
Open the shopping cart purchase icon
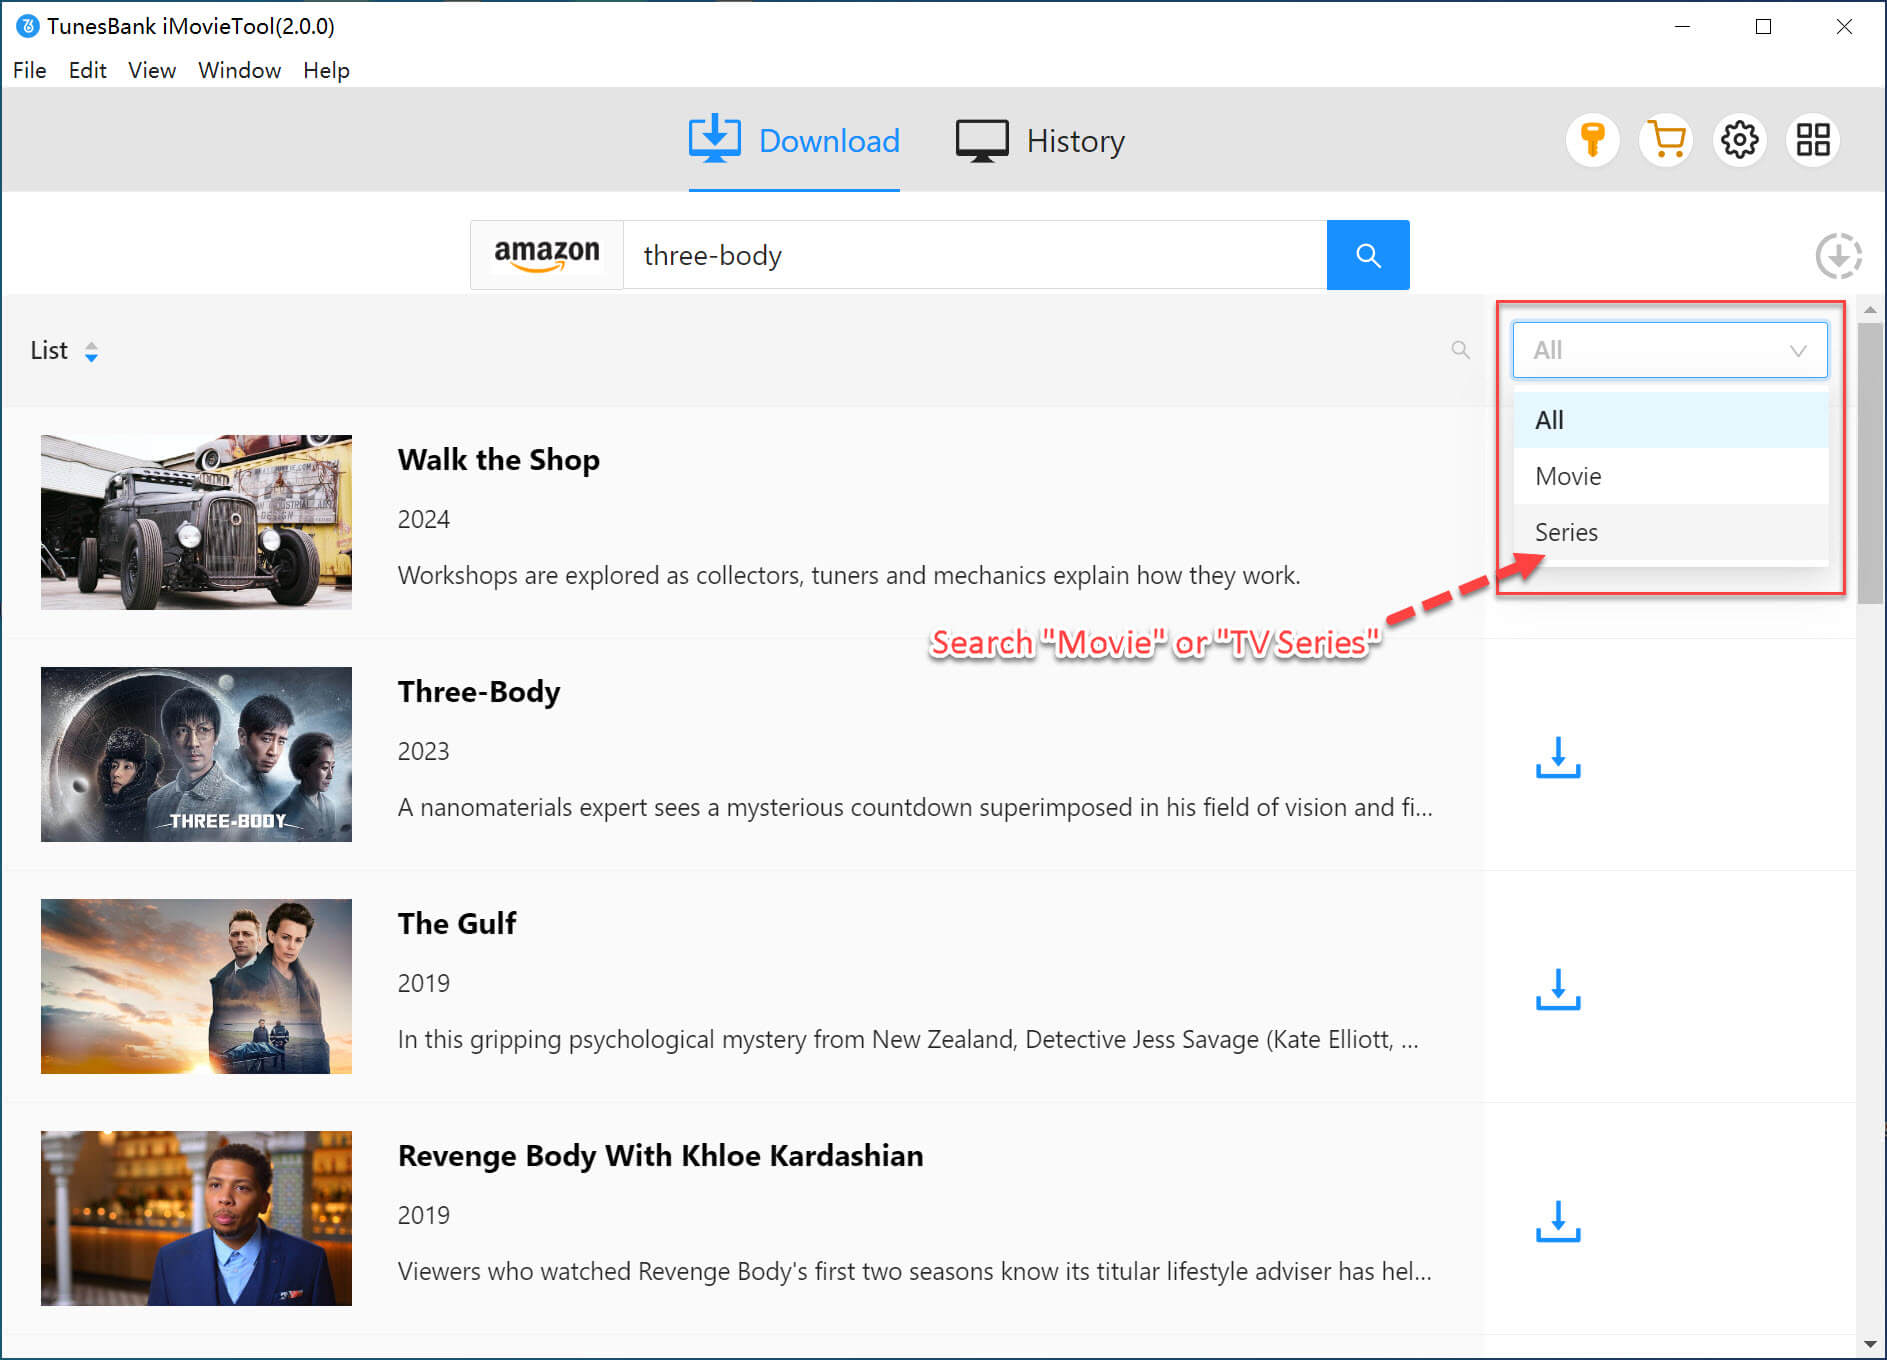pyautogui.click(x=1666, y=140)
